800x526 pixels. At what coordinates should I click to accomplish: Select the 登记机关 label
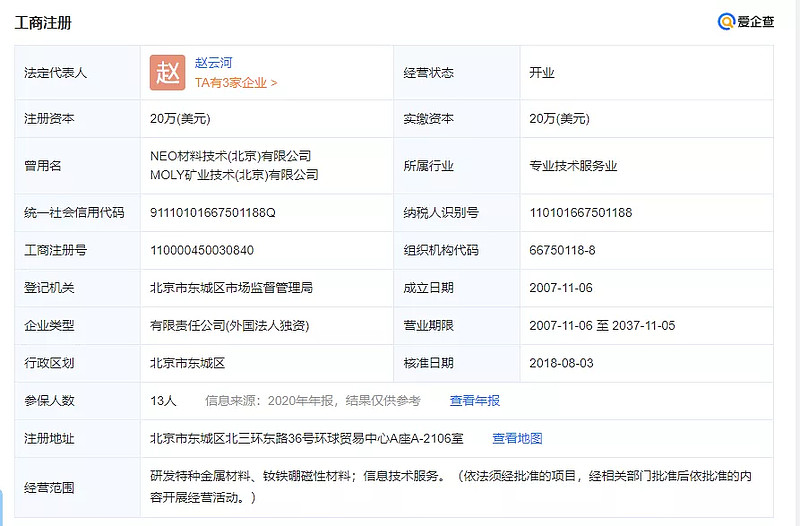(x=49, y=288)
